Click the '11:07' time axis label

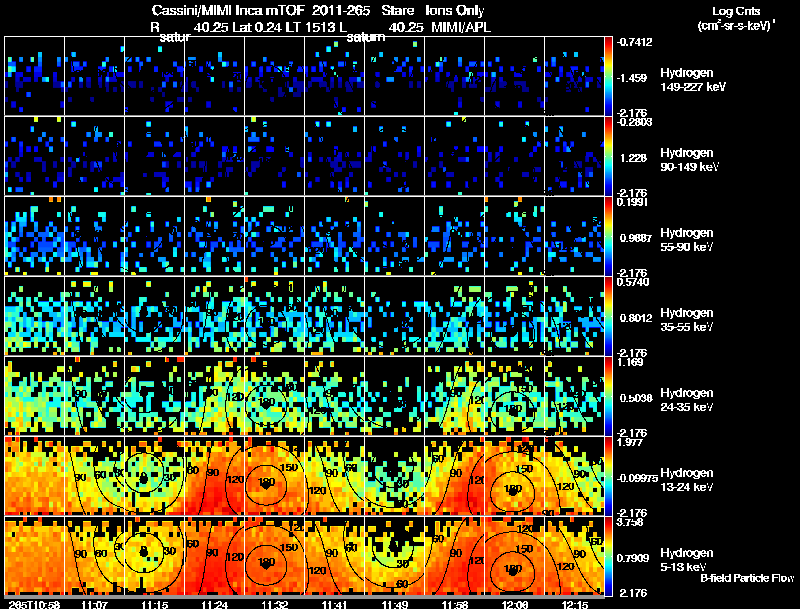[x=94, y=604]
